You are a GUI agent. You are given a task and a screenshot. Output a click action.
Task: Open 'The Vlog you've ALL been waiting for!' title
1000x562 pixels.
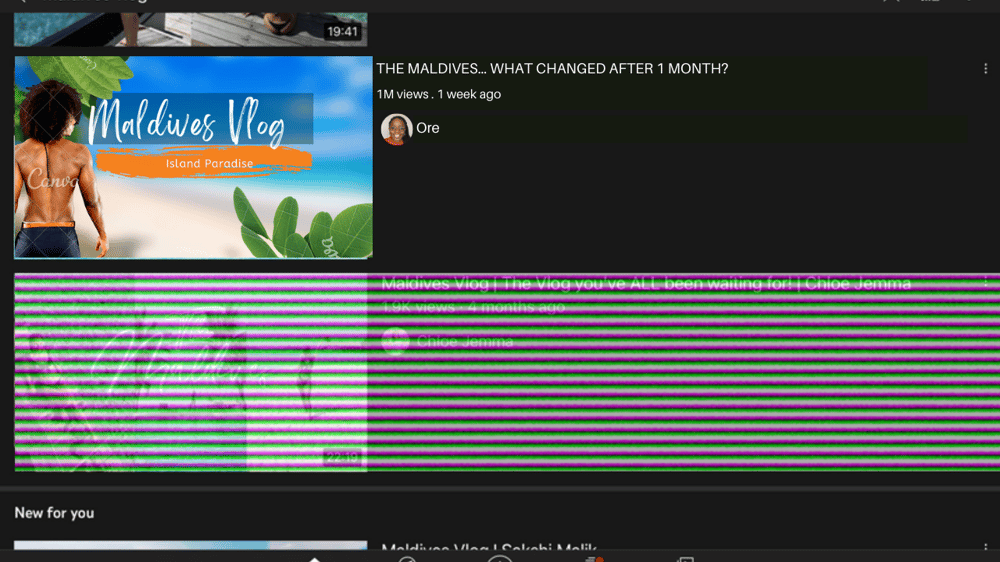pos(646,283)
